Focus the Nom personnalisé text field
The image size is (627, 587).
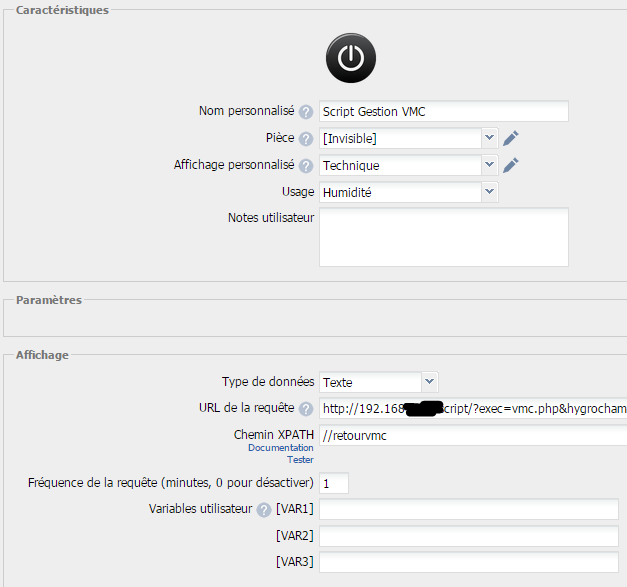click(443, 112)
